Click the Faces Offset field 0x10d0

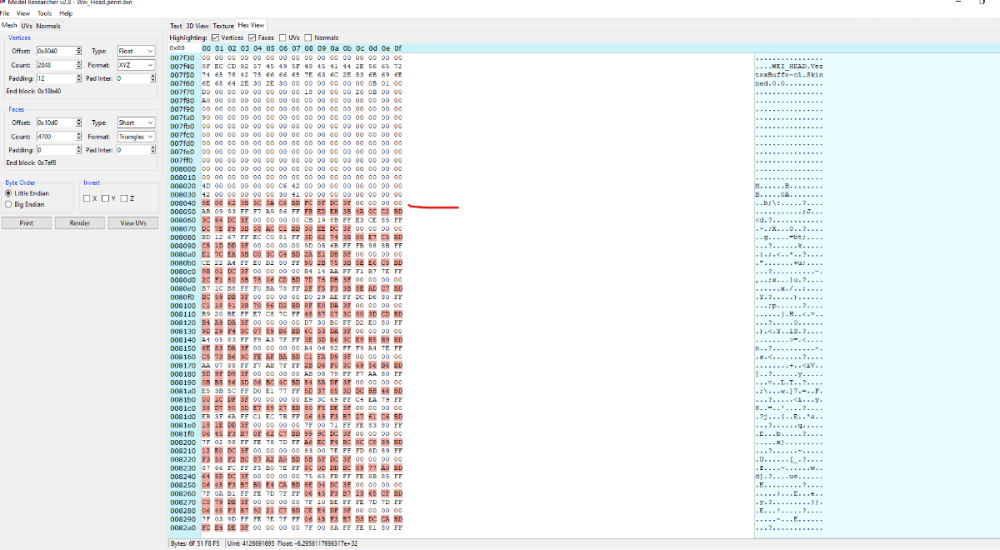pyautogui.click(x=55, y=123)
